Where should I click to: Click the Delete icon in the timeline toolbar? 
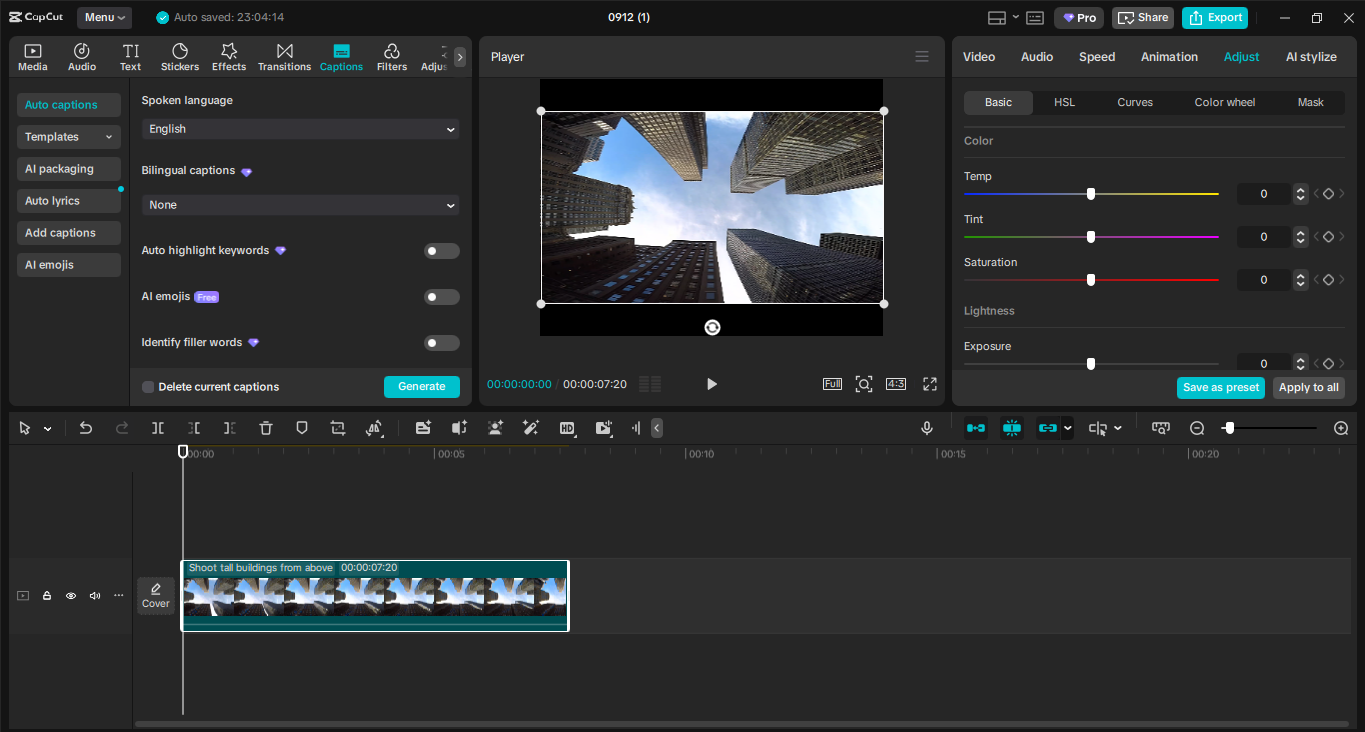(265, 427)
